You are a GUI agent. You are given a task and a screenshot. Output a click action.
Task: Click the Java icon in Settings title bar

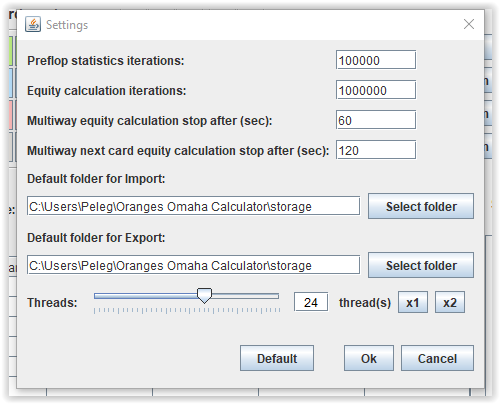point(33,24)
